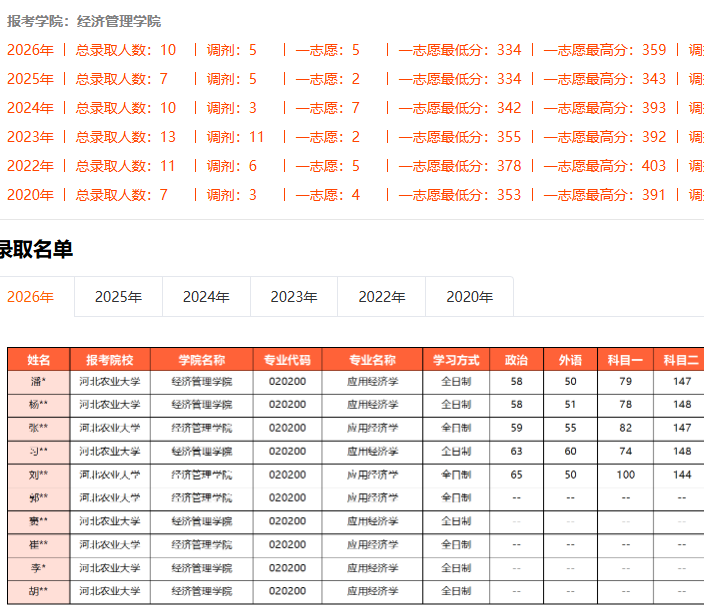The height and width of the screenshot is (607, 704).
Task: Click the 专业代码 column header
Action: coord(287,360)
